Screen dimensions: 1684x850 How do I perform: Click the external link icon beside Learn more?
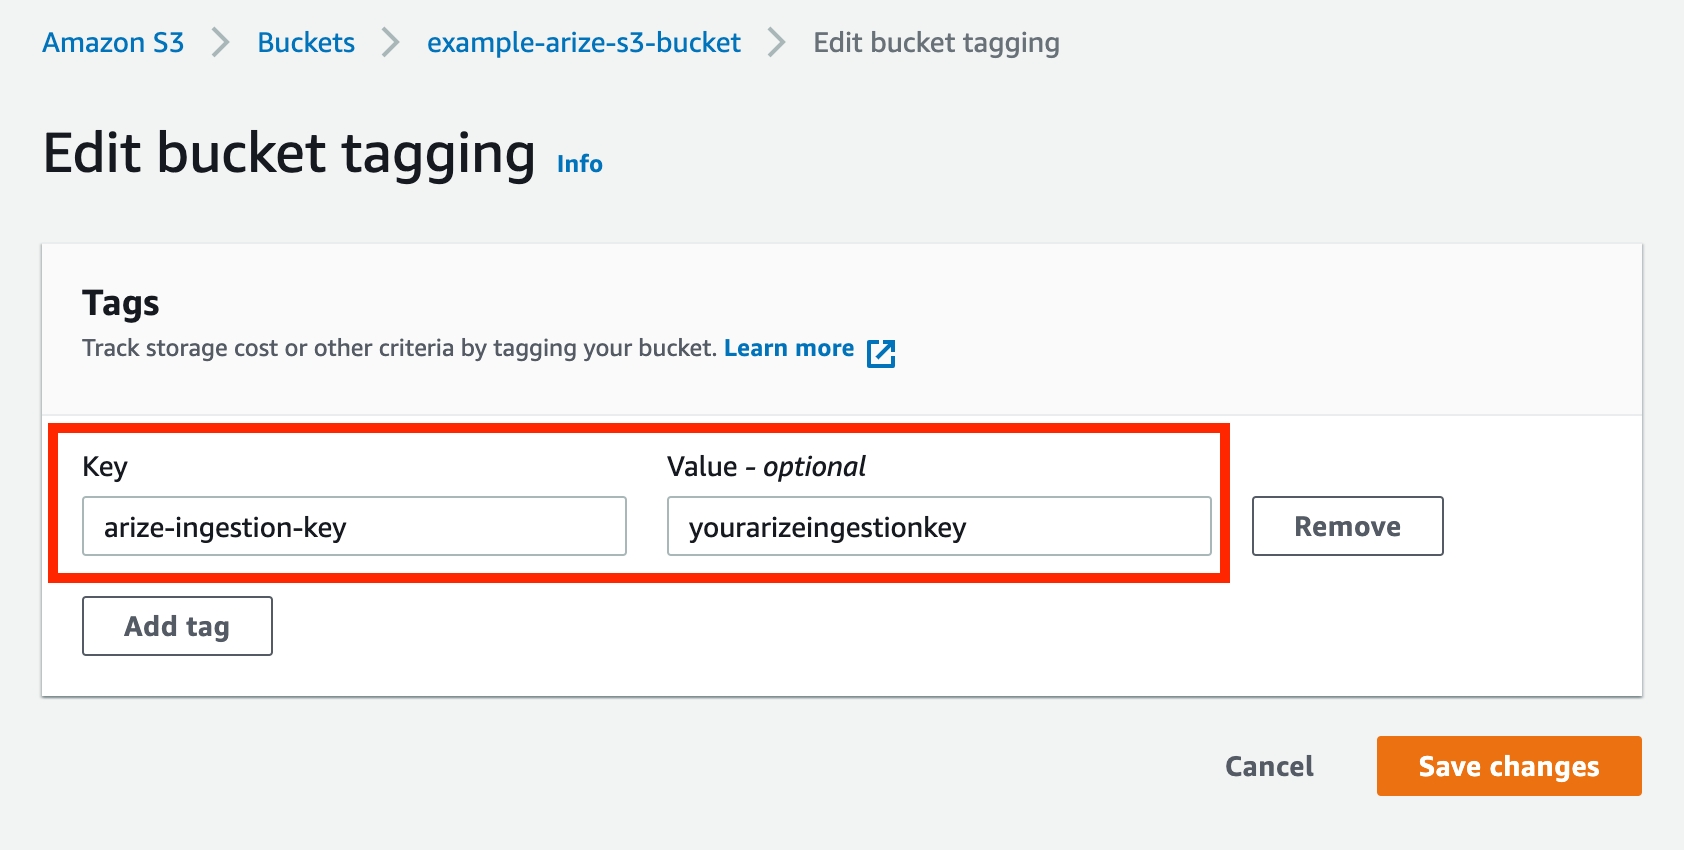881,353
